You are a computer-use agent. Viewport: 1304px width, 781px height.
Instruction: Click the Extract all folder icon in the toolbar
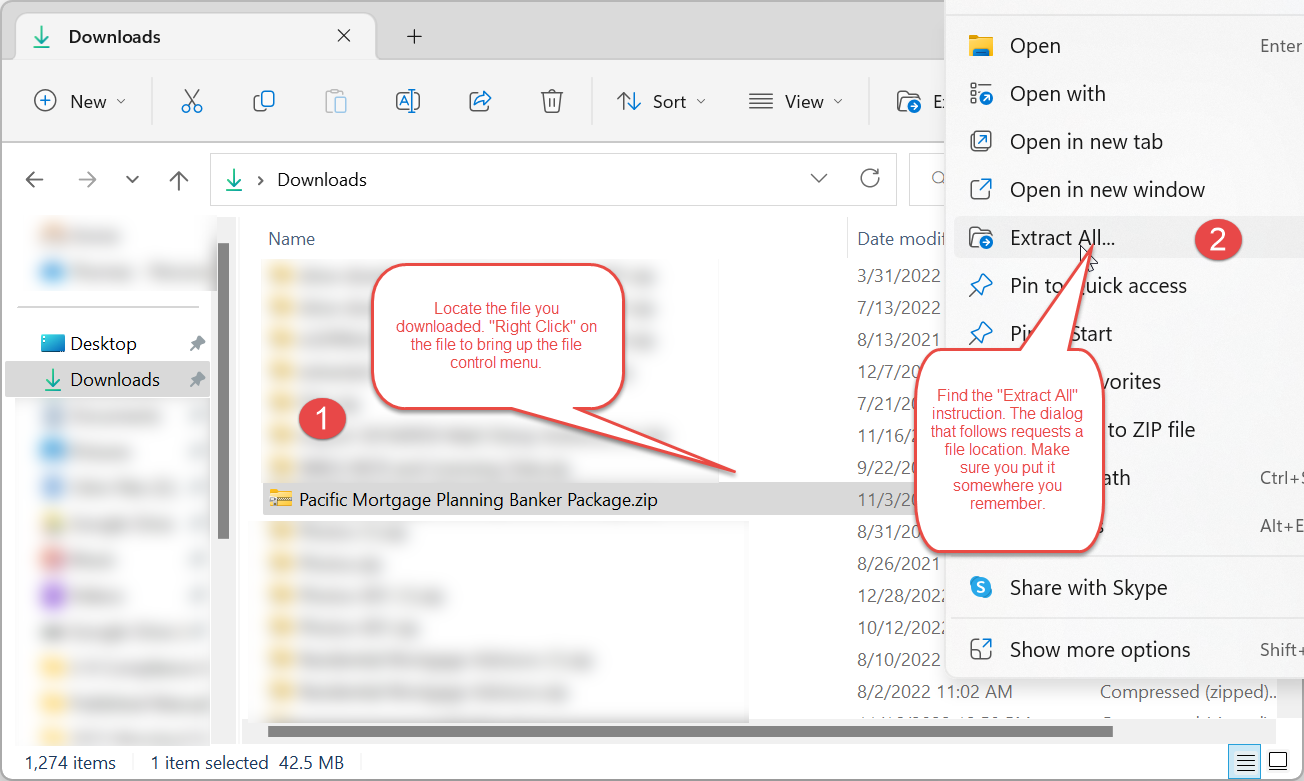[x=909, y=101]
